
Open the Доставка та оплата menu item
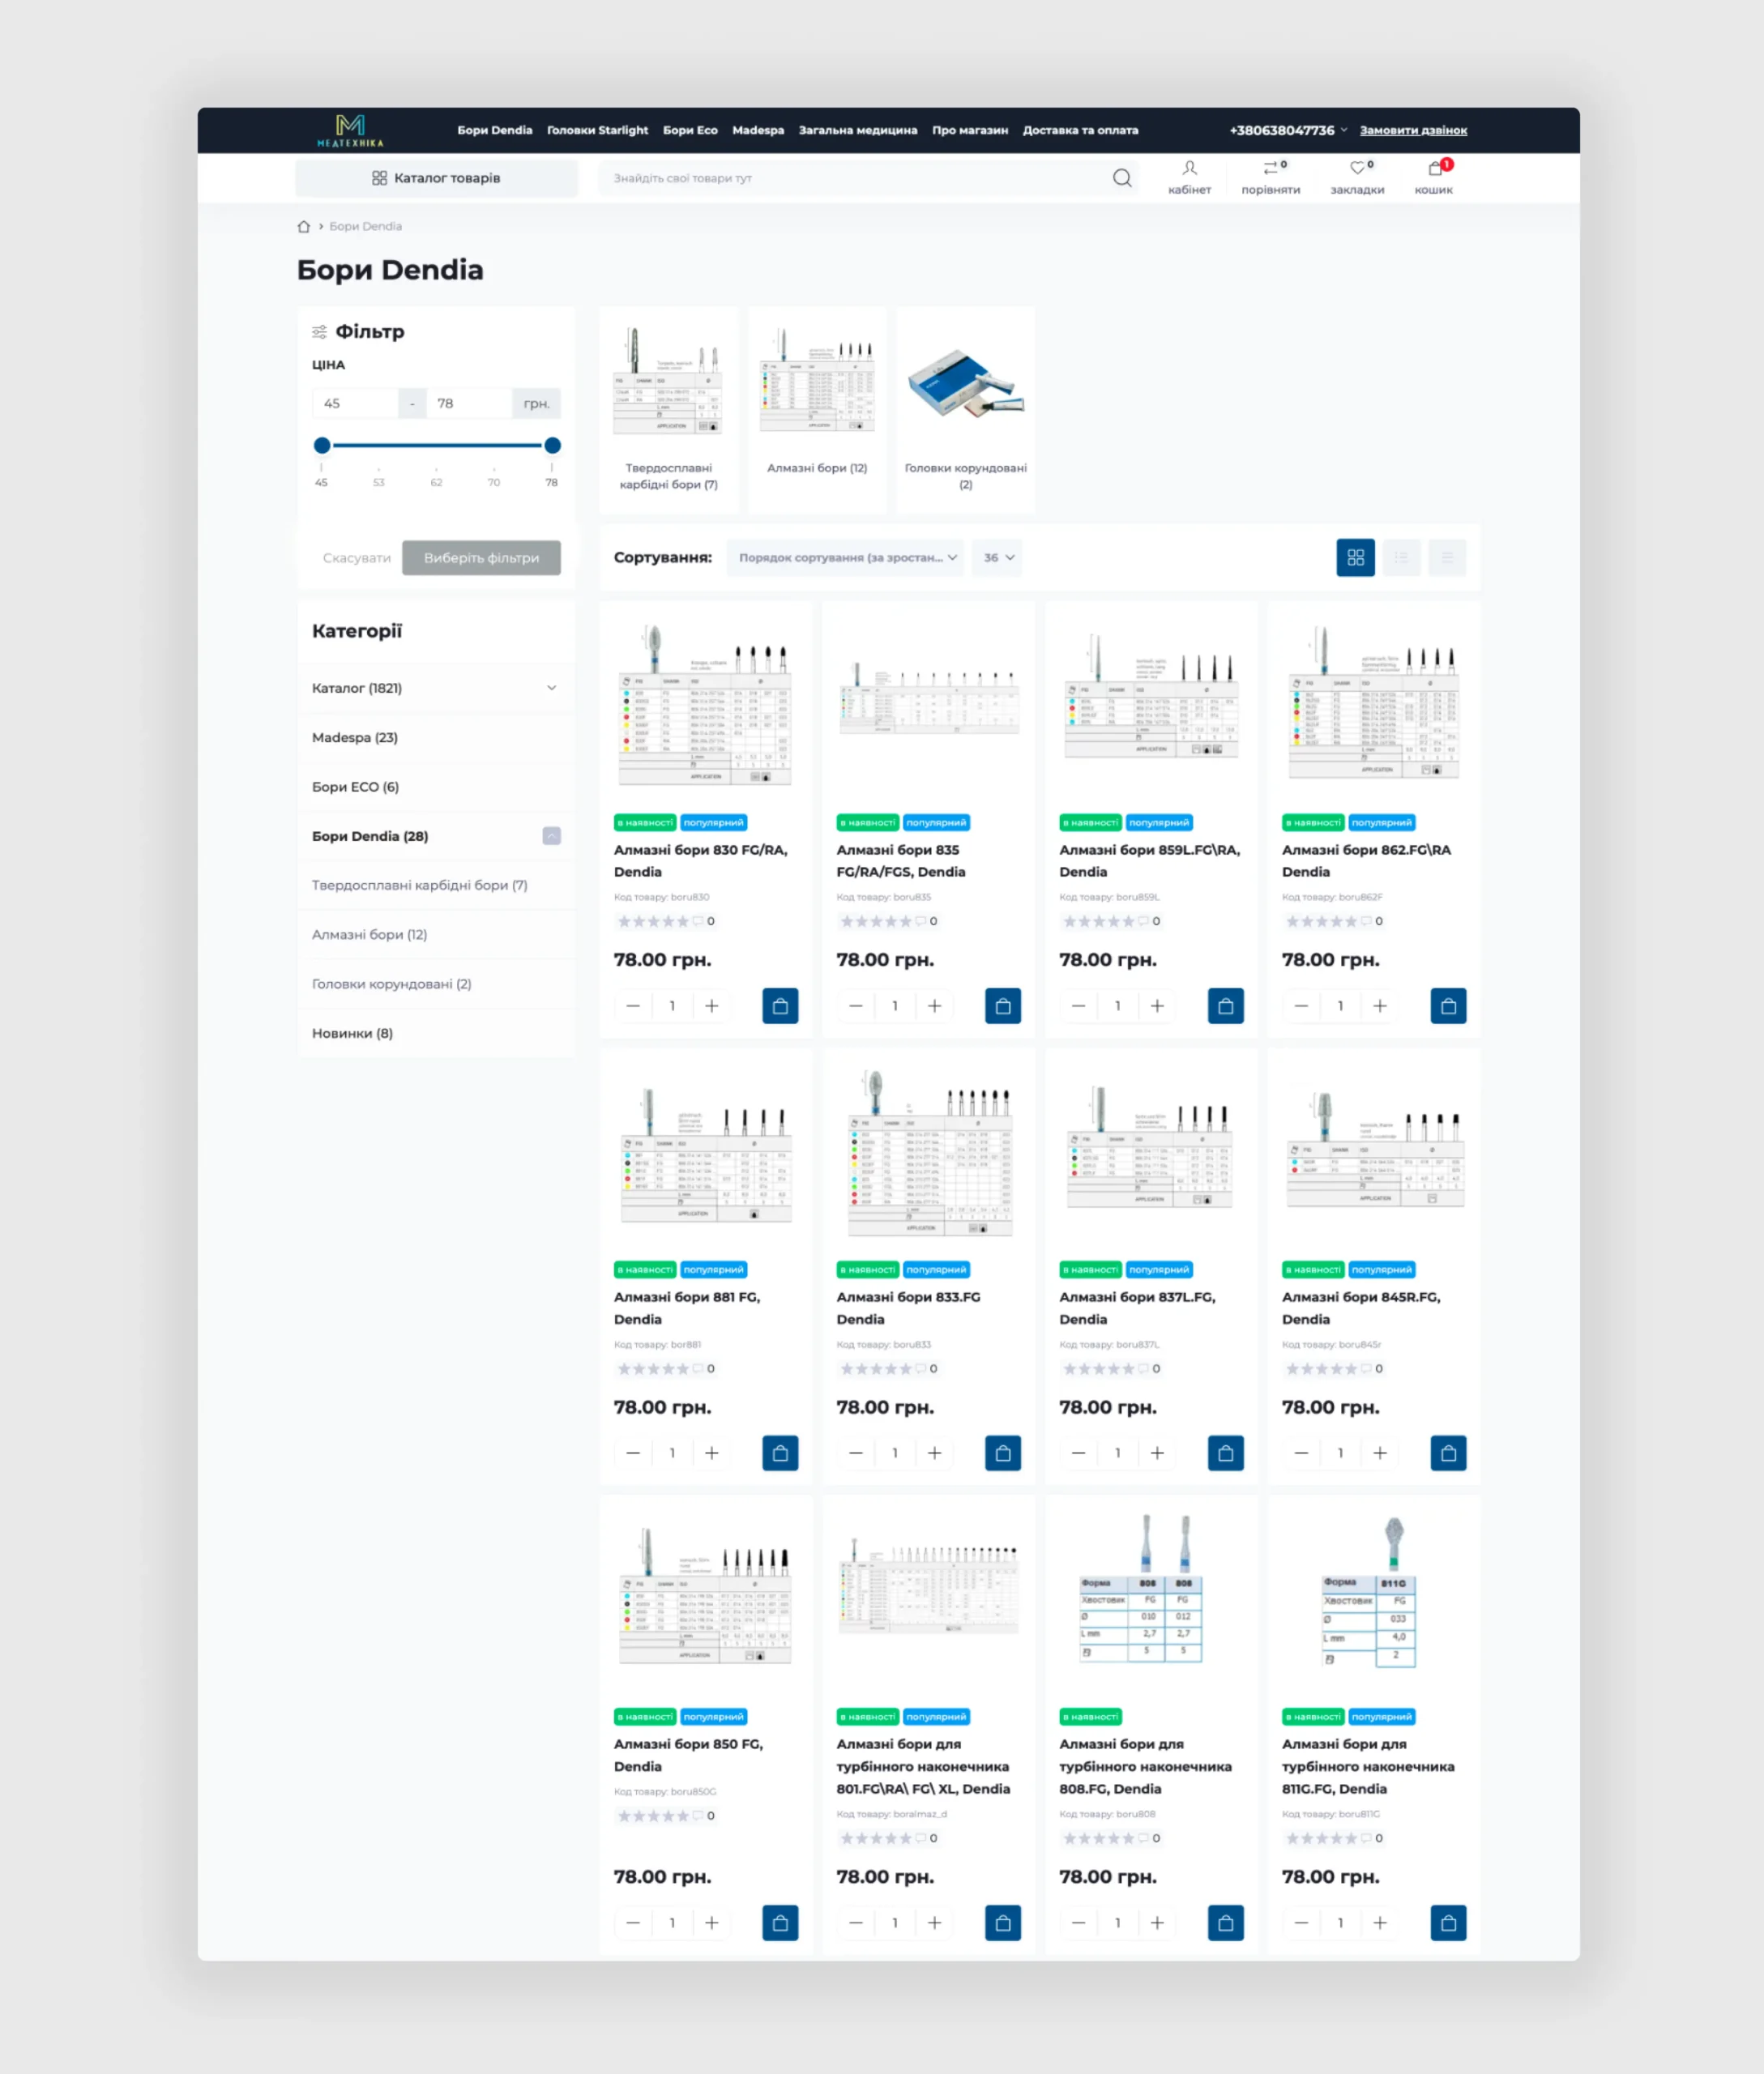[1079, 131]
